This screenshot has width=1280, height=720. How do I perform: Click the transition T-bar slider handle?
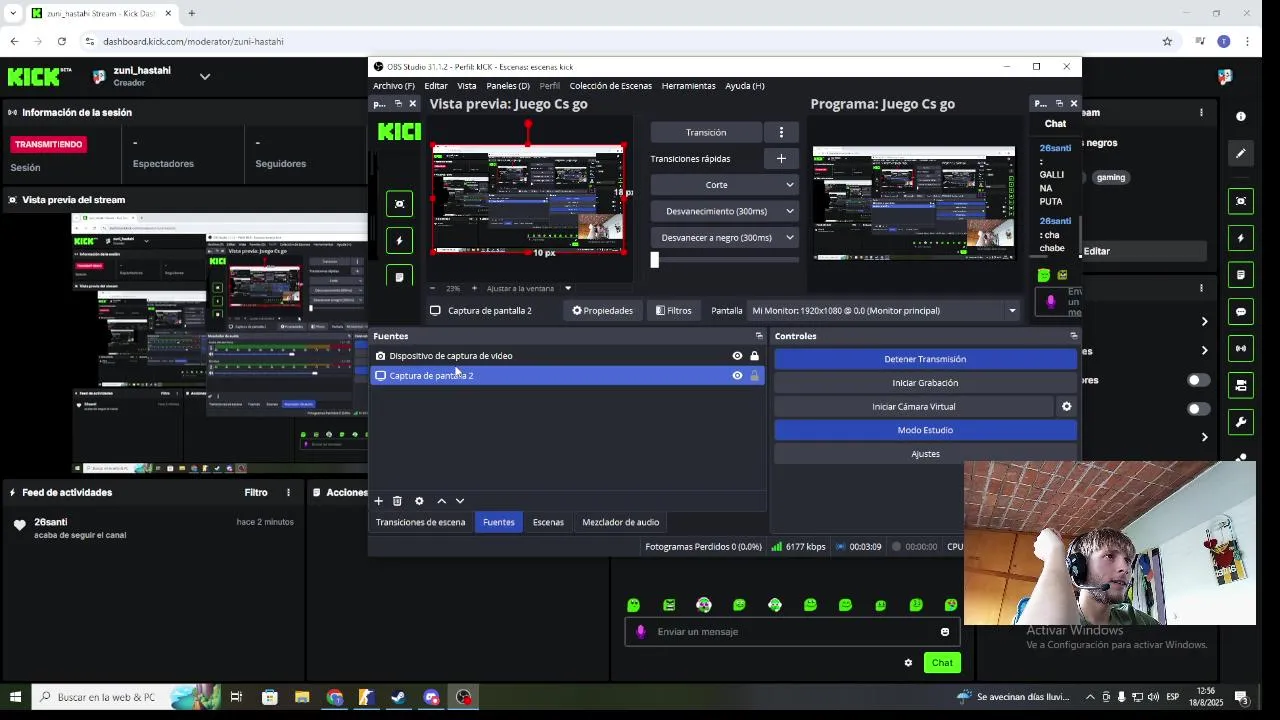tap(655, 260)
